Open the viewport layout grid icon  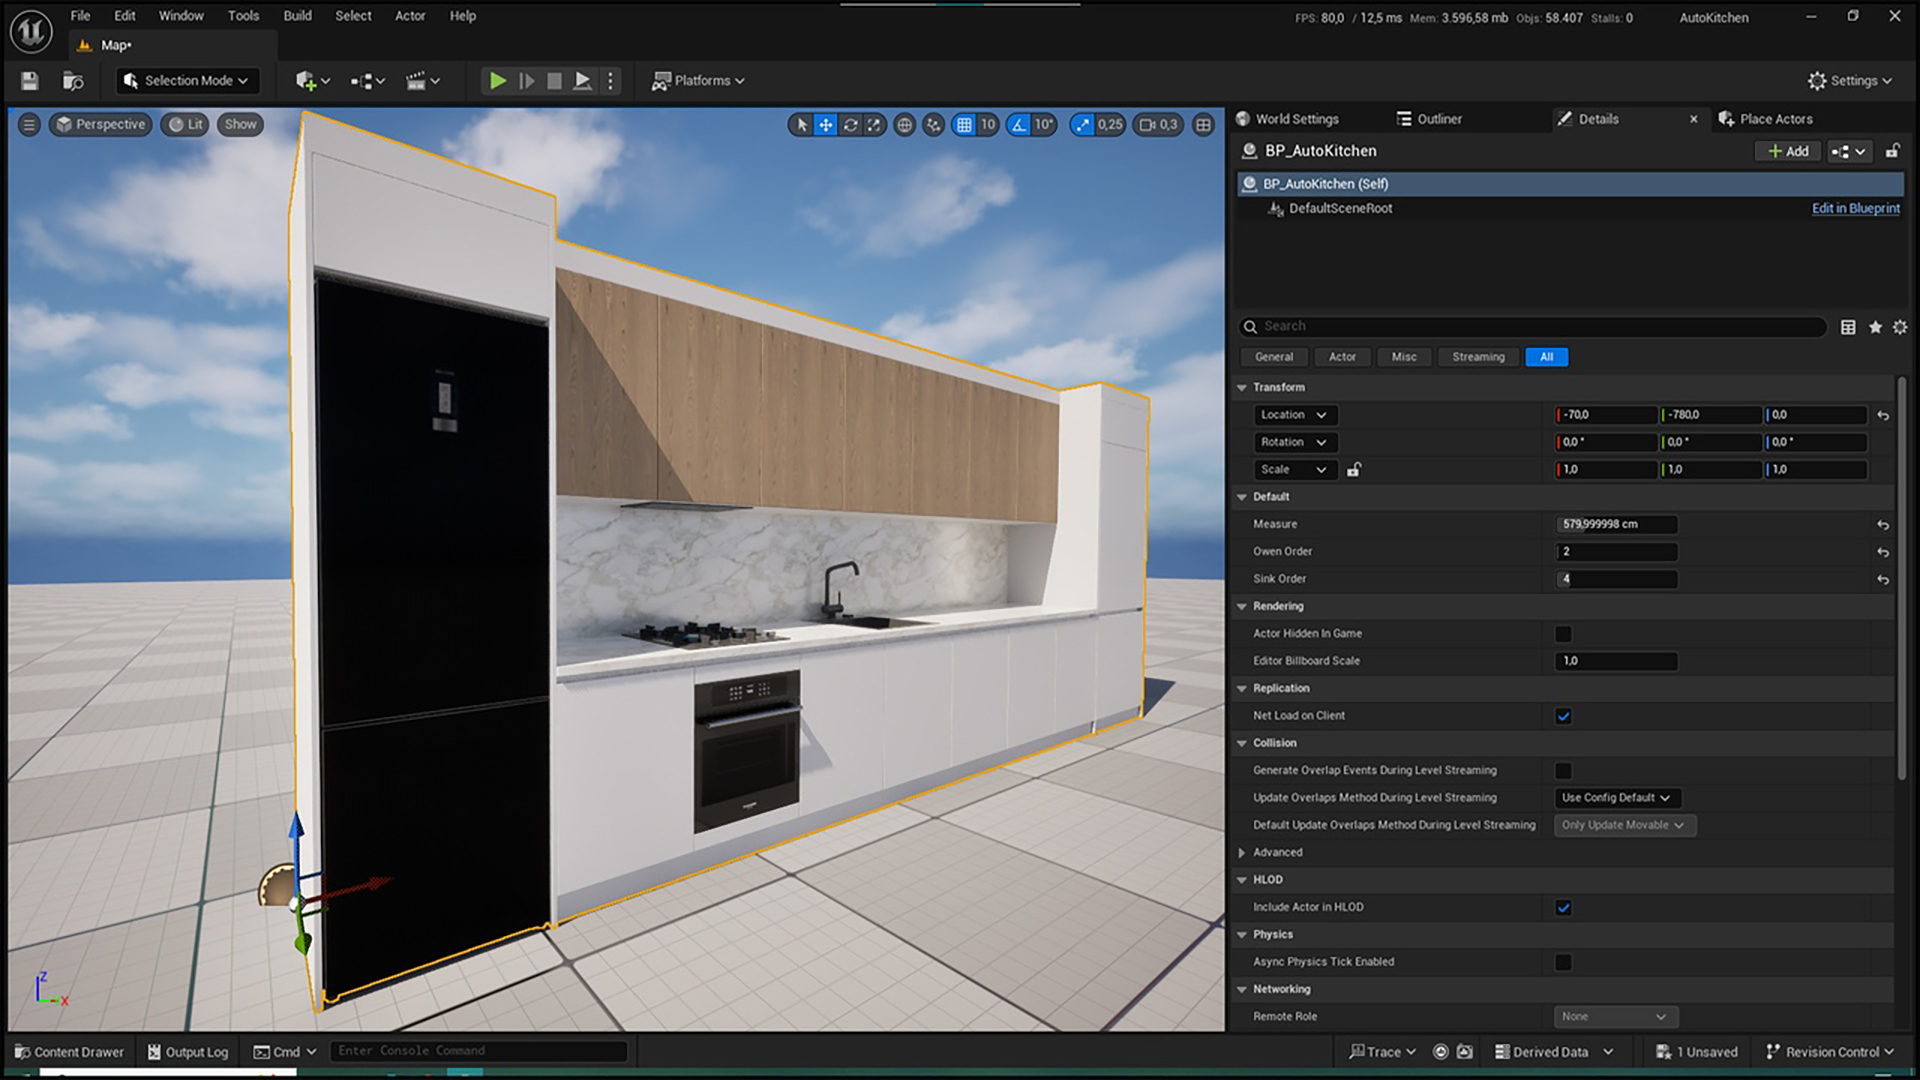(1203, 125)
